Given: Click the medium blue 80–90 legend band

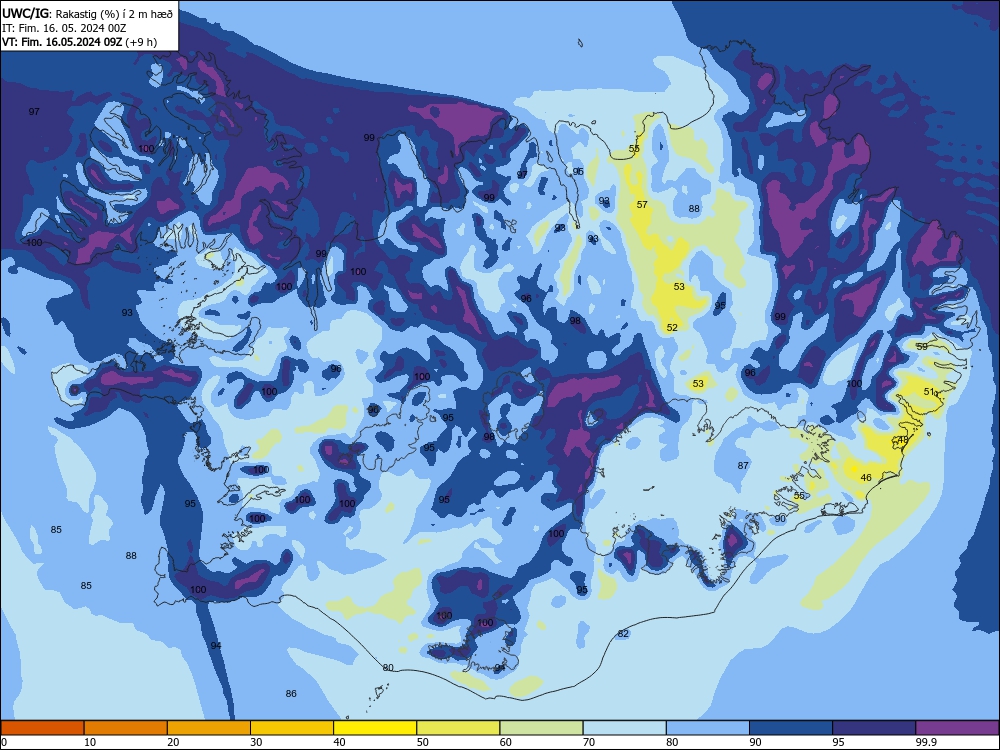Looking at the screenshot, I should click(x=708, y=728).
